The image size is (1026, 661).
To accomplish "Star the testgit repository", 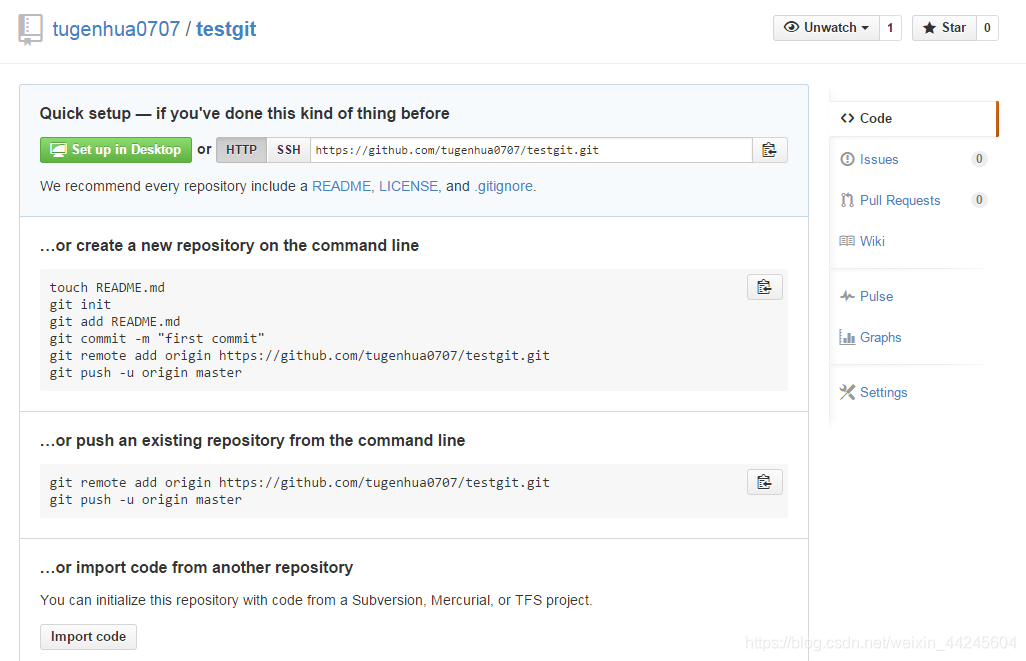I will tap(943, 28).
